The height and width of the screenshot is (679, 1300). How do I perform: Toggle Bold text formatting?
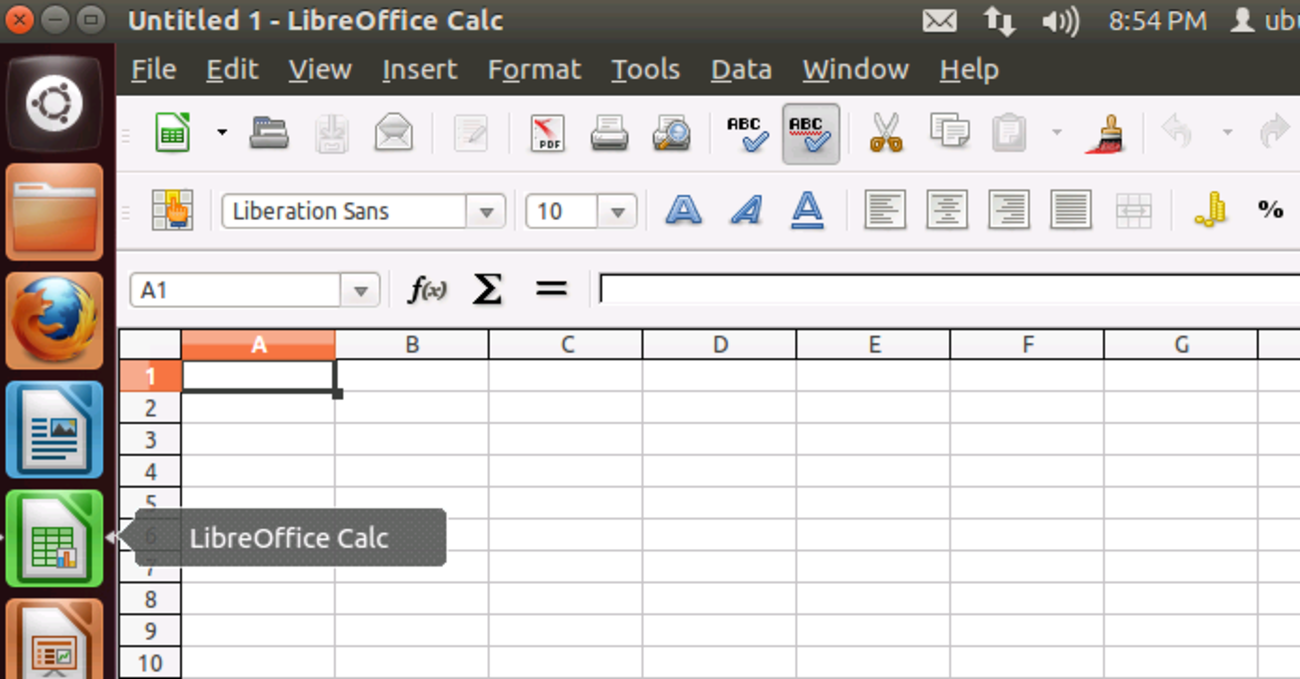[x=683, y=211]
